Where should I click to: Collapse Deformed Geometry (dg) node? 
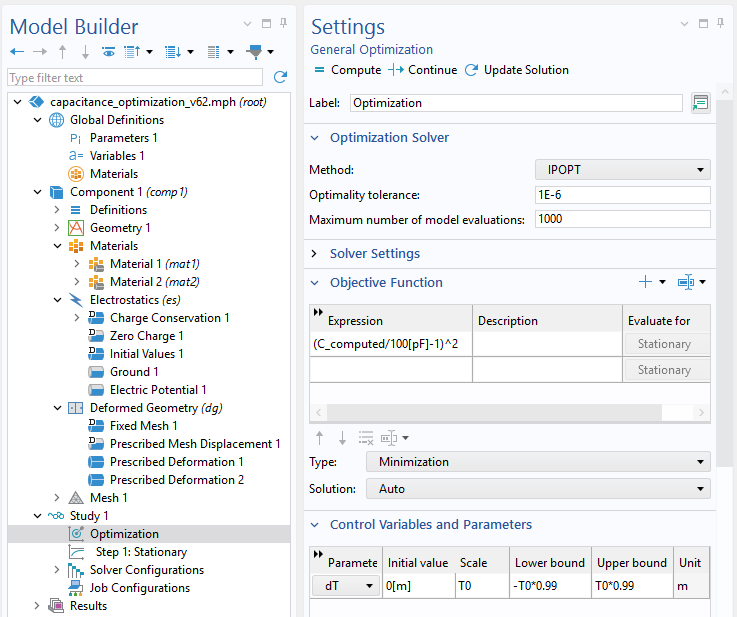[x=57, y=408]
